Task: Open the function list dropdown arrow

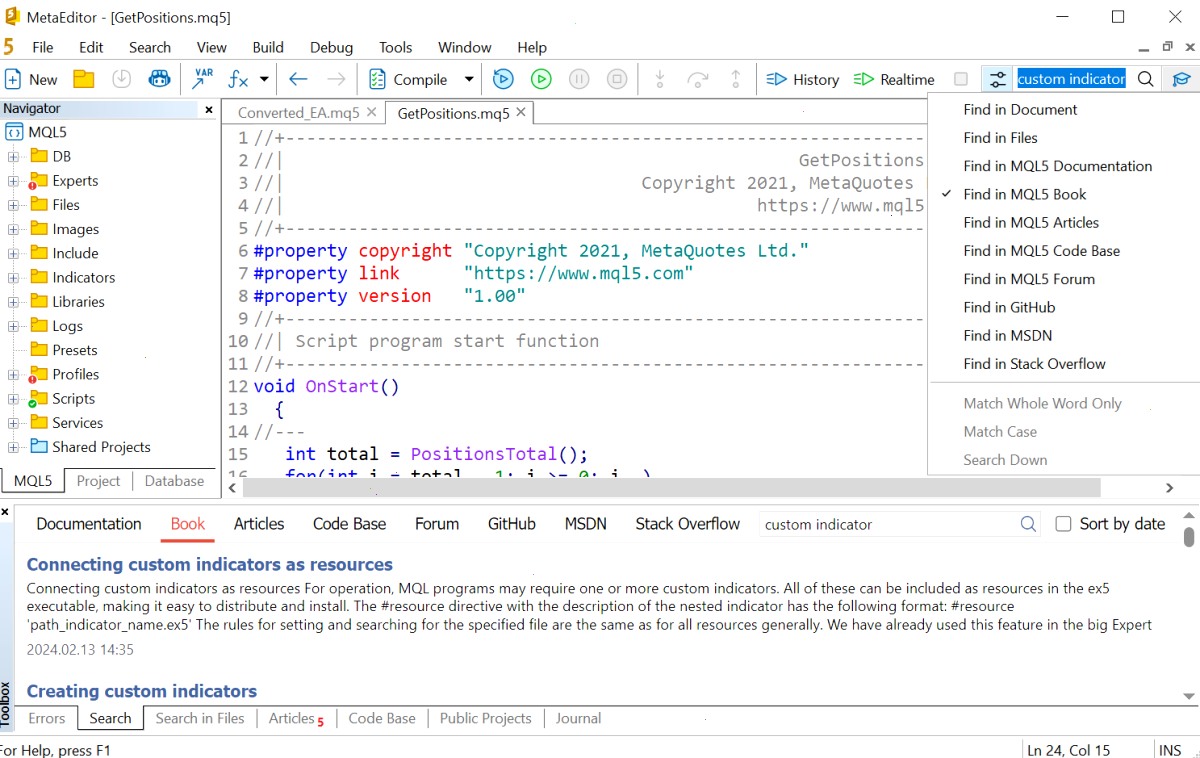Action: click(x=264, y=79)
